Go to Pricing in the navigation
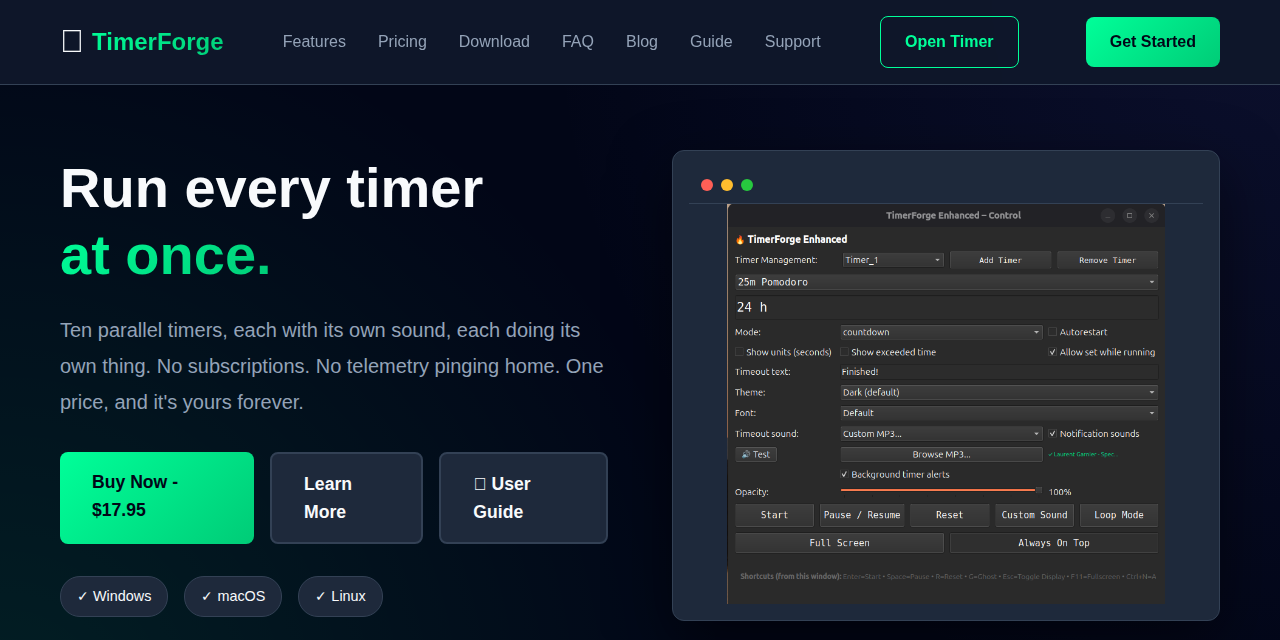 402,41
